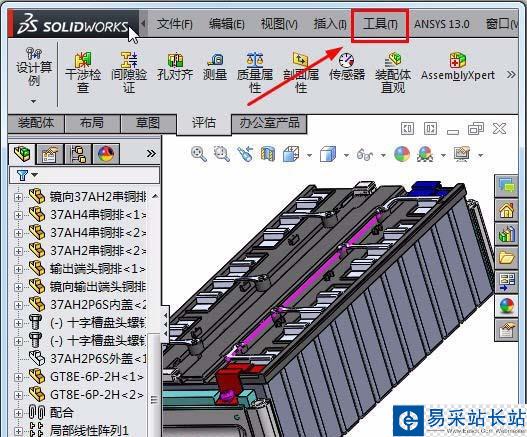Click the left tile-window button in the viewport

pyautogui.click(x=407, y=129)
